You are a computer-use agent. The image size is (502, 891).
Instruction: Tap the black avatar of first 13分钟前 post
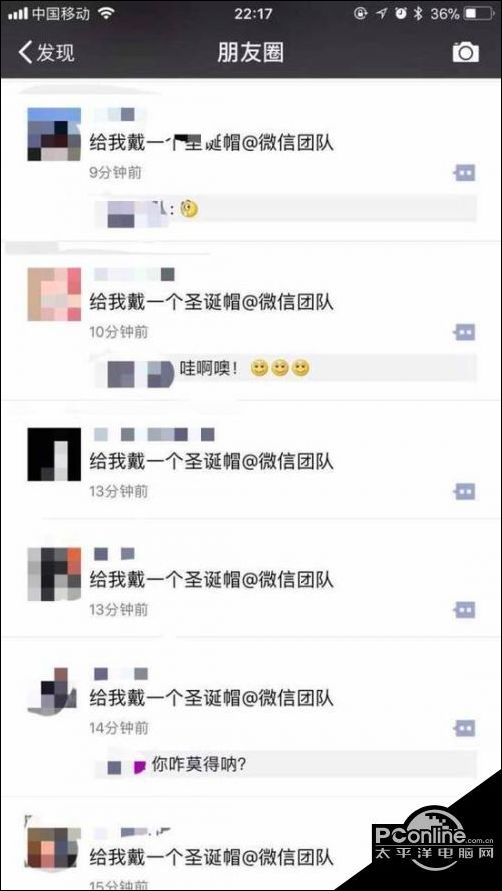click(54, 455)
